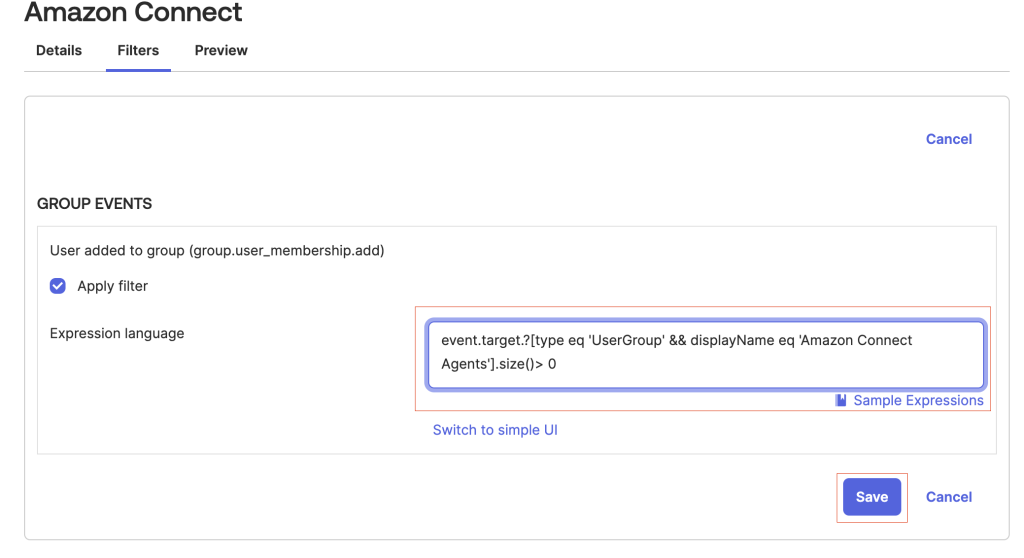This screenshot has width=1024, height=558.
Task: Click the Expression language field label
Action: 117,333
